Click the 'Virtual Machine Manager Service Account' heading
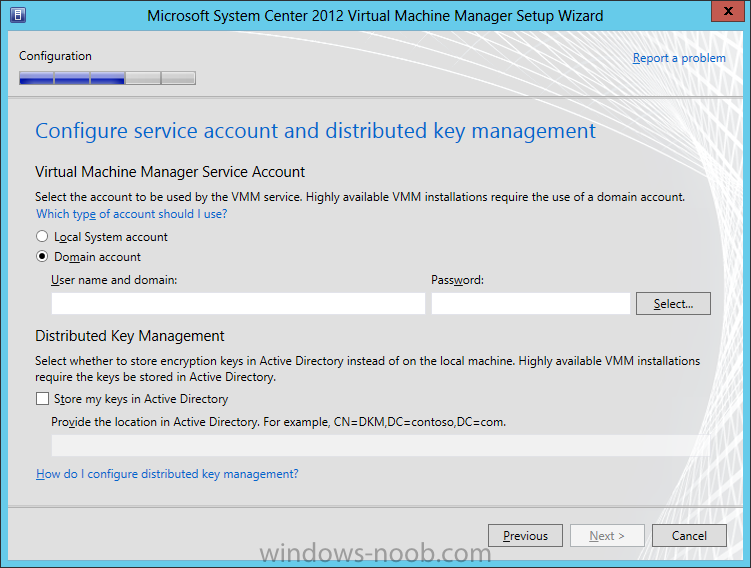Viewport: 751px width, 568px height. coord(170,172)
